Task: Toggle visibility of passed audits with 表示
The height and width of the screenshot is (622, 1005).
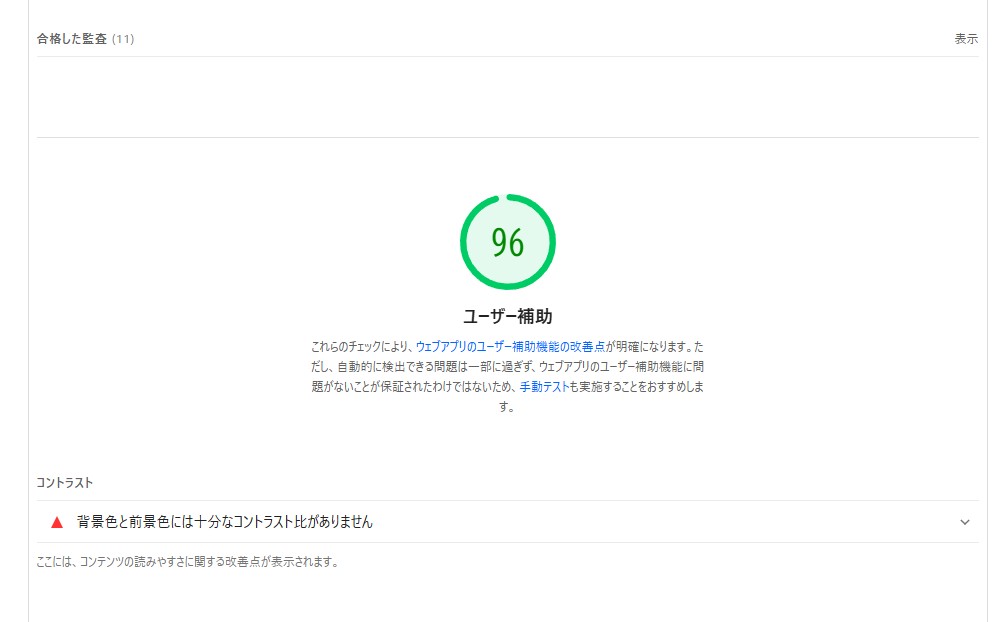Action: (965, 38)
